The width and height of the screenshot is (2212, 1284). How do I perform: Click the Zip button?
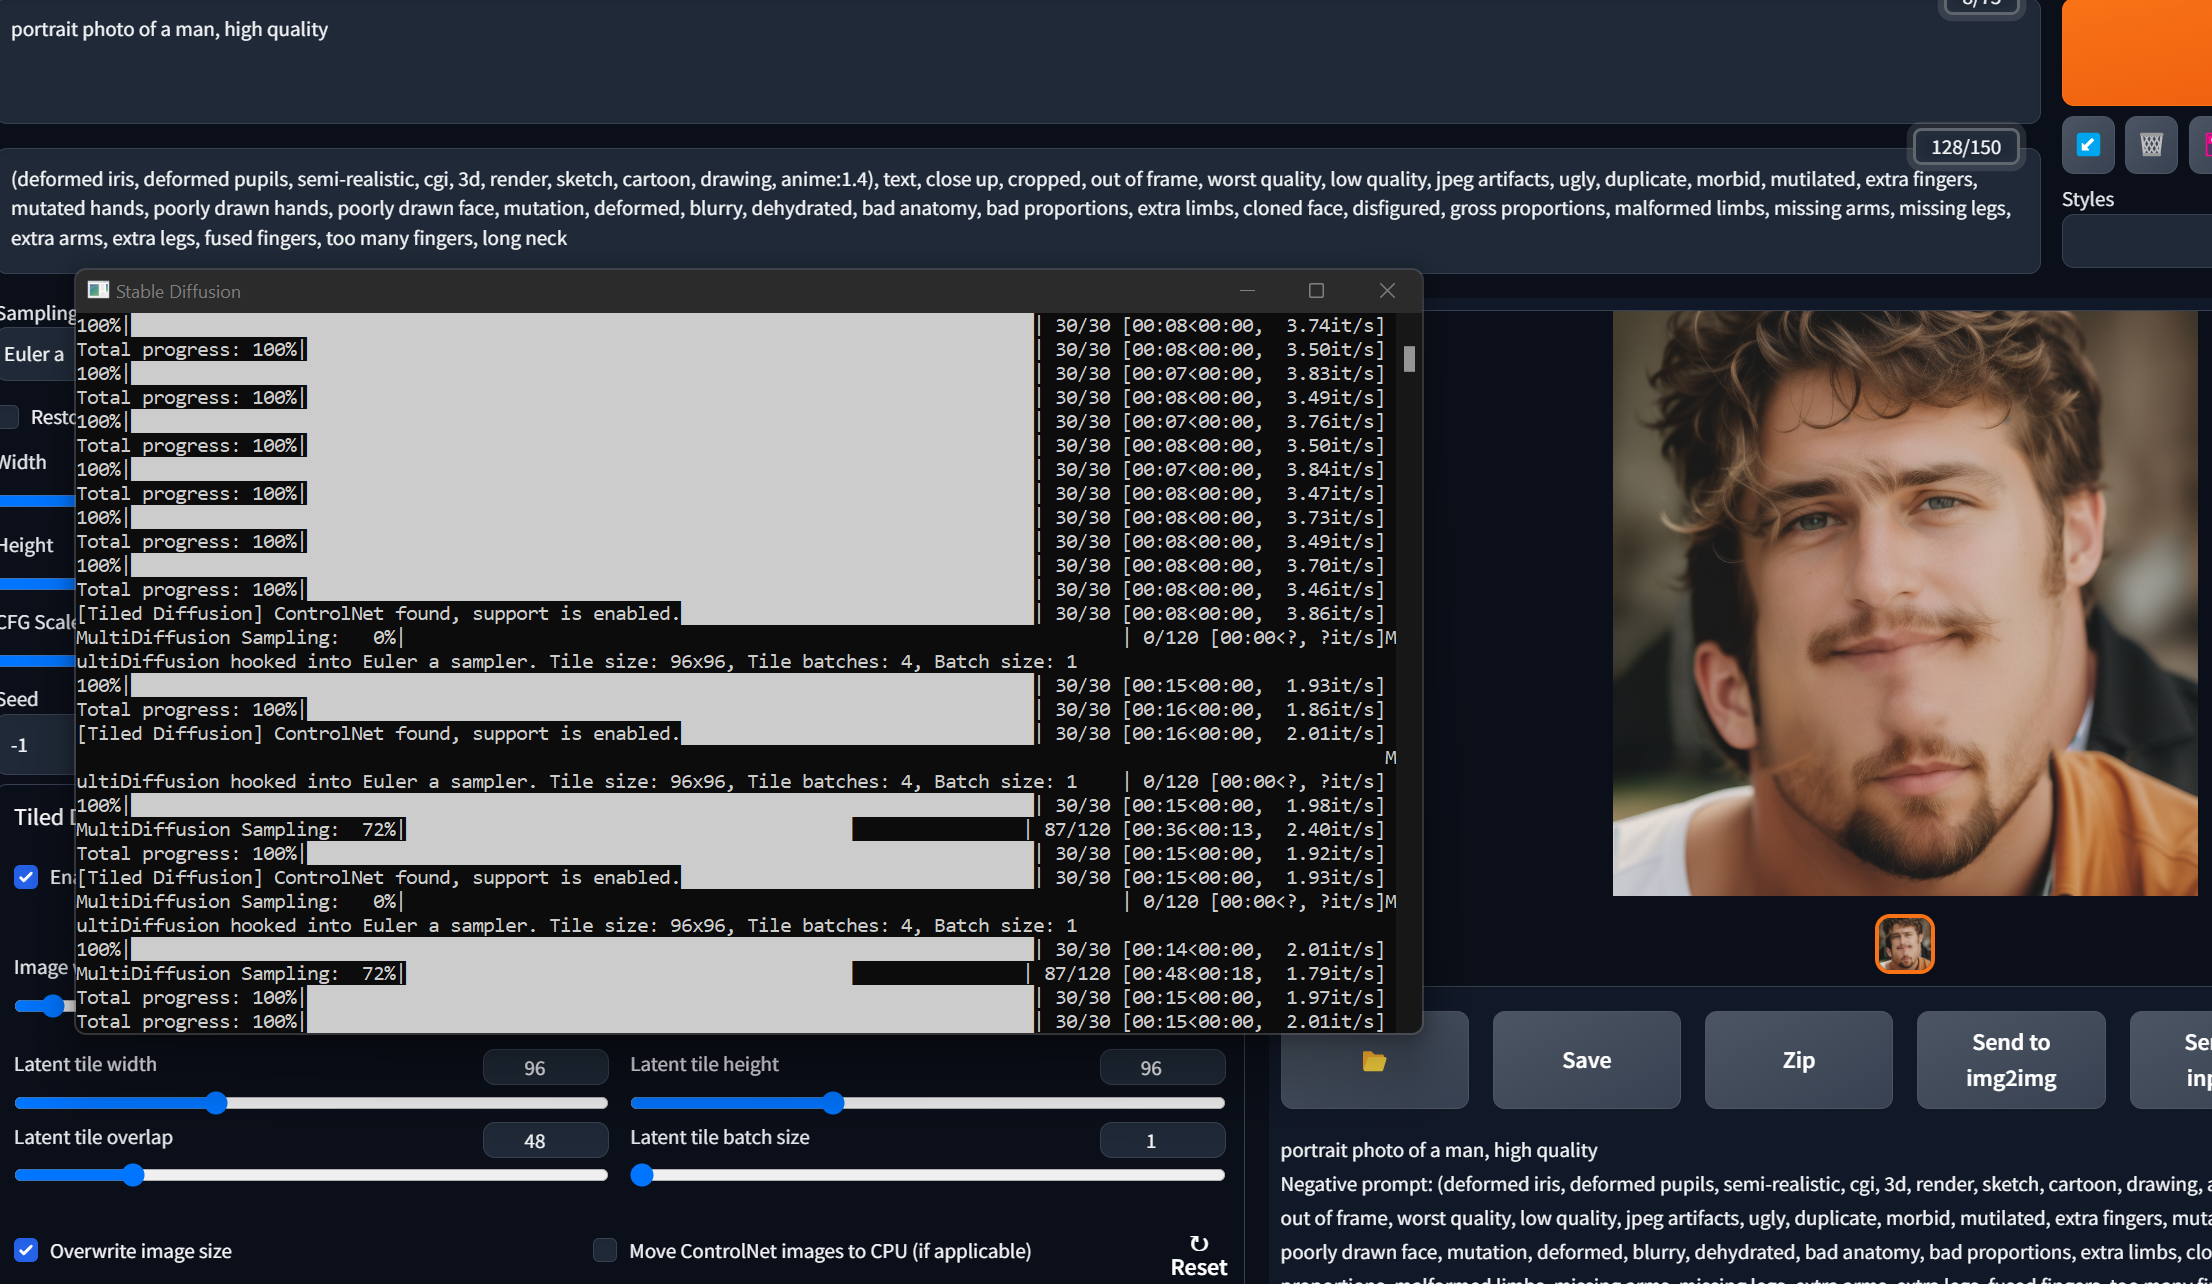pyautogui.click(x=1798, y=1060)
